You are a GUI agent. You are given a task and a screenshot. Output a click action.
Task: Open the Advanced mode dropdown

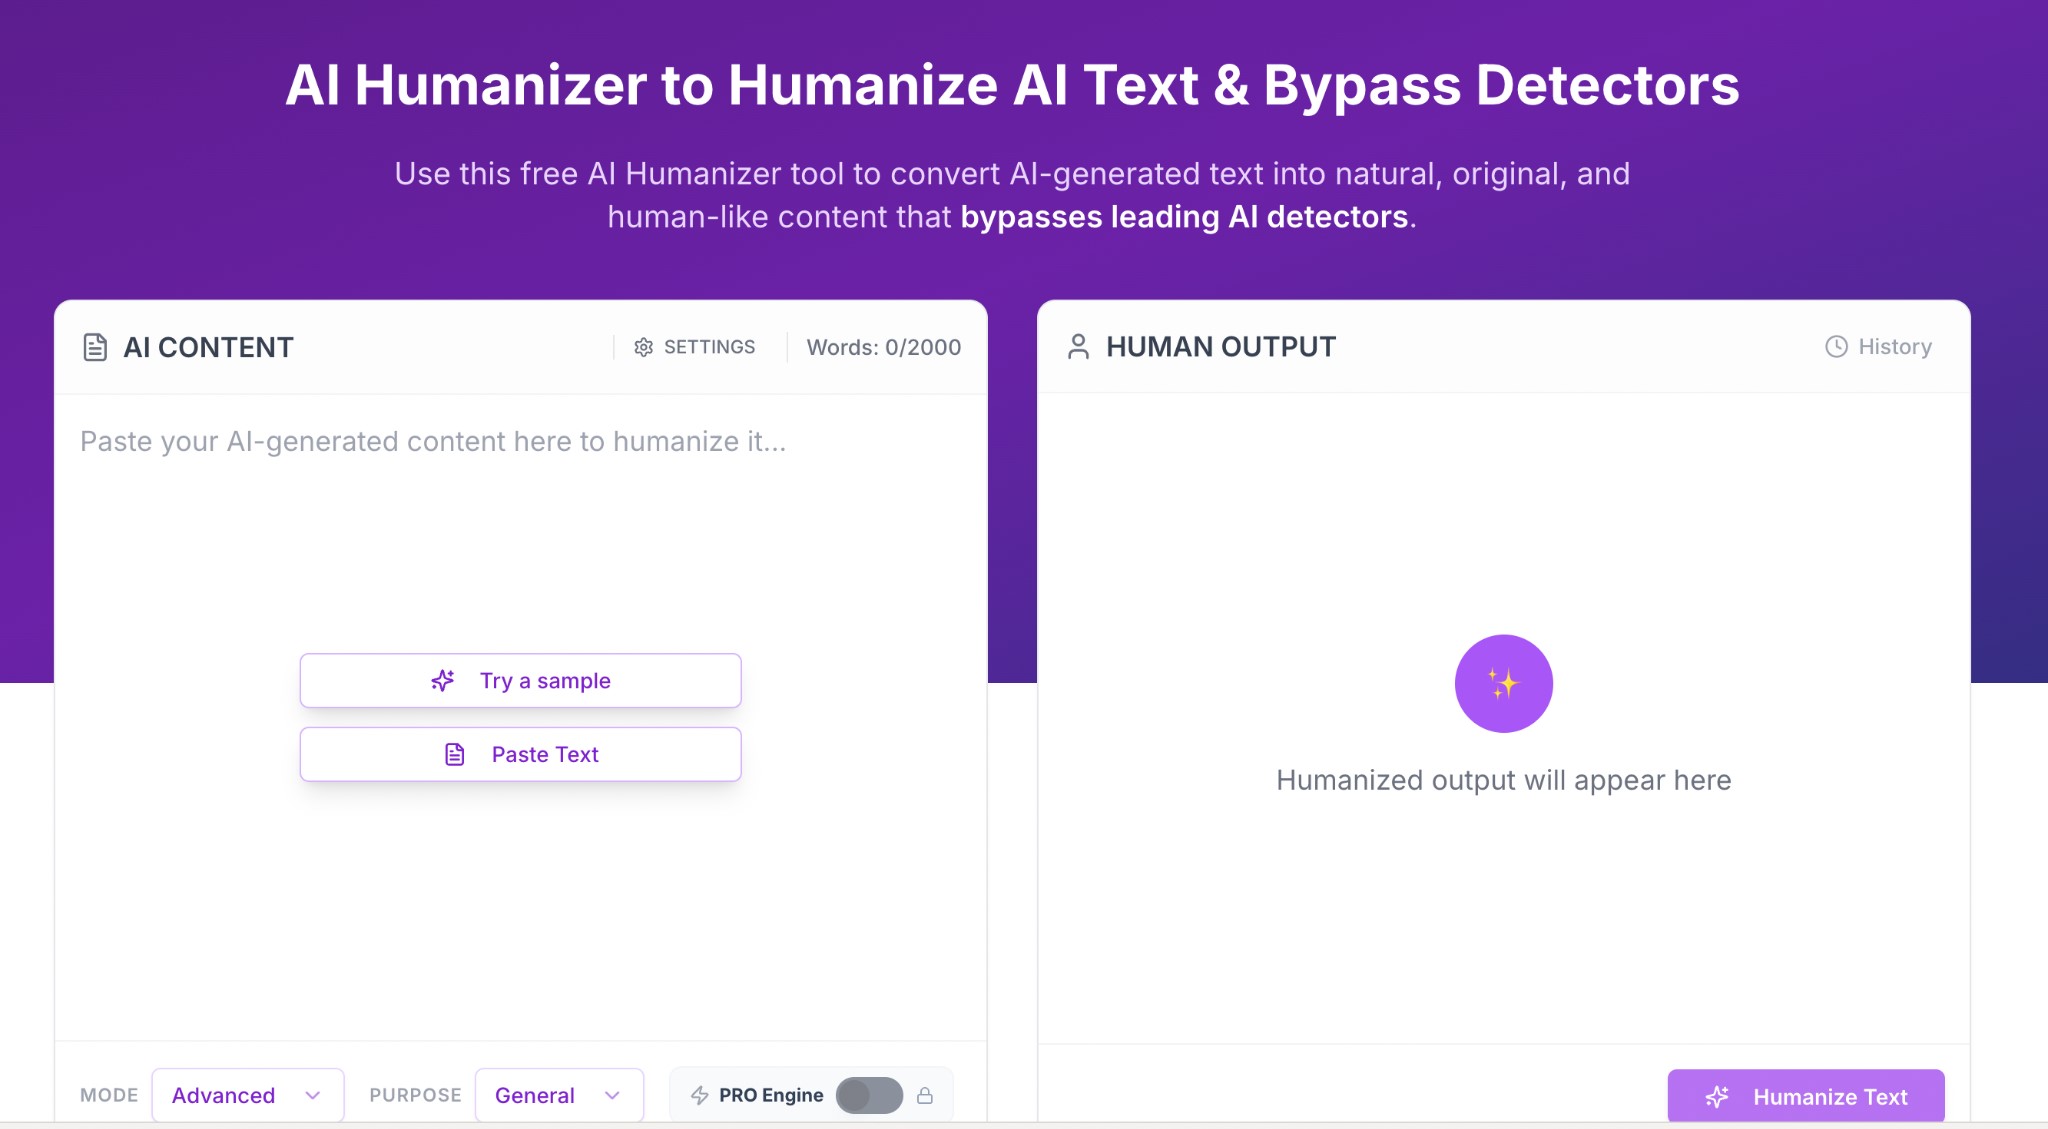tap(246, 1095)
